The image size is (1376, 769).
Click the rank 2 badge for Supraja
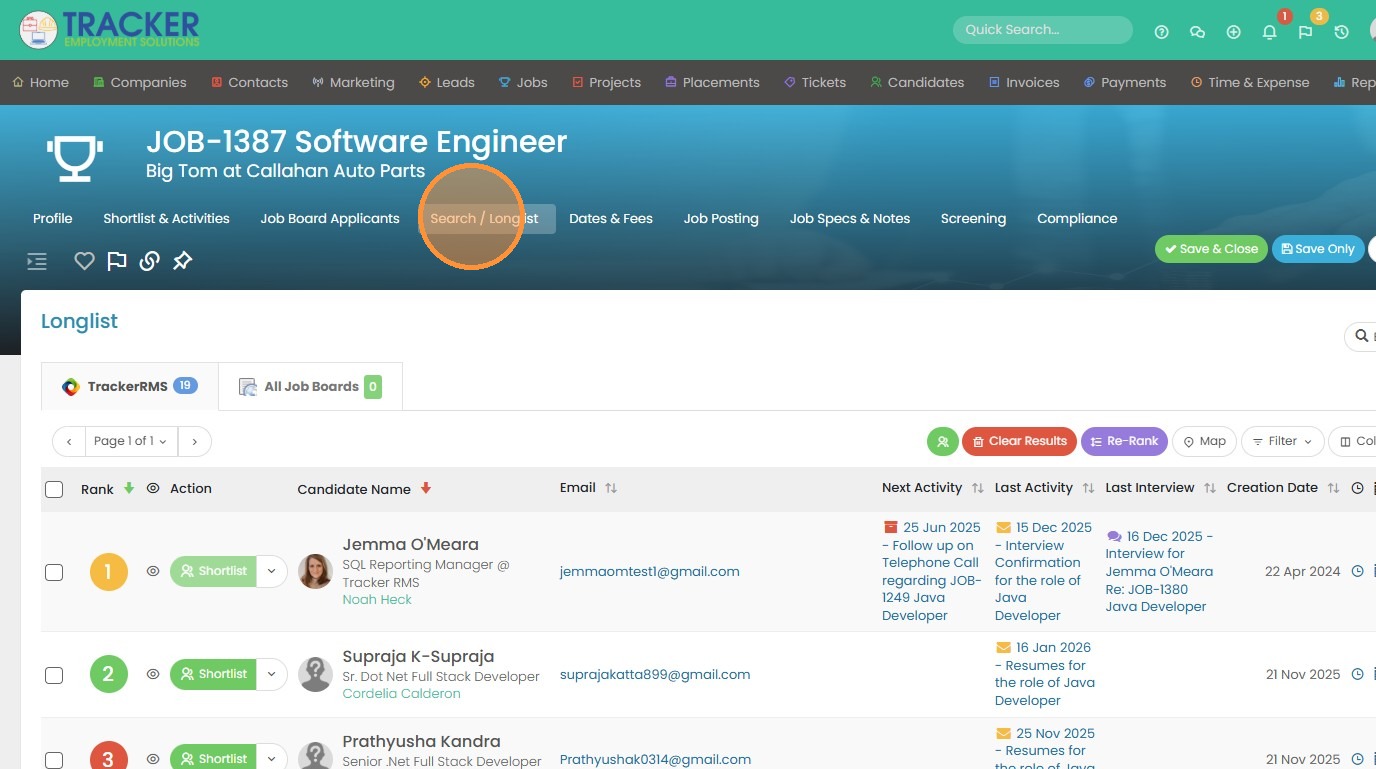(109, 674)
